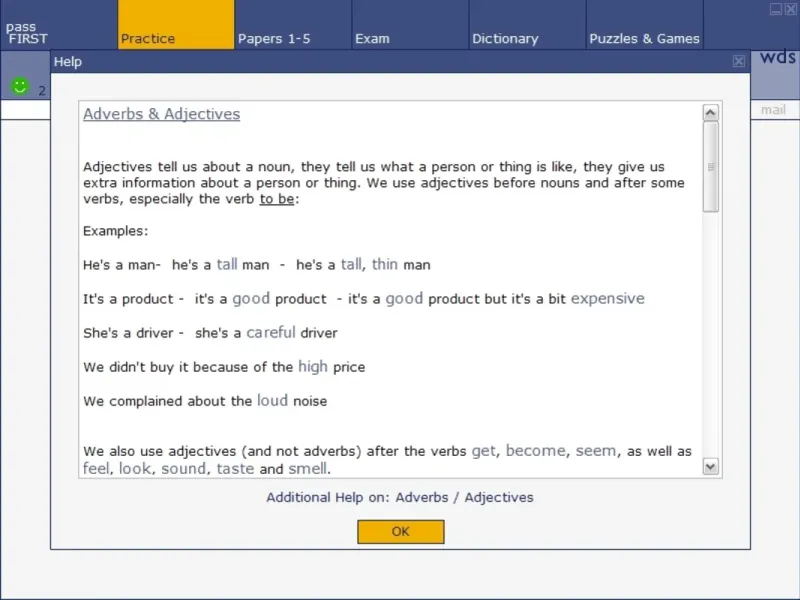Click the highlighted word 'high'
Screen dimensions: 800x600
(x=313, y=367)
